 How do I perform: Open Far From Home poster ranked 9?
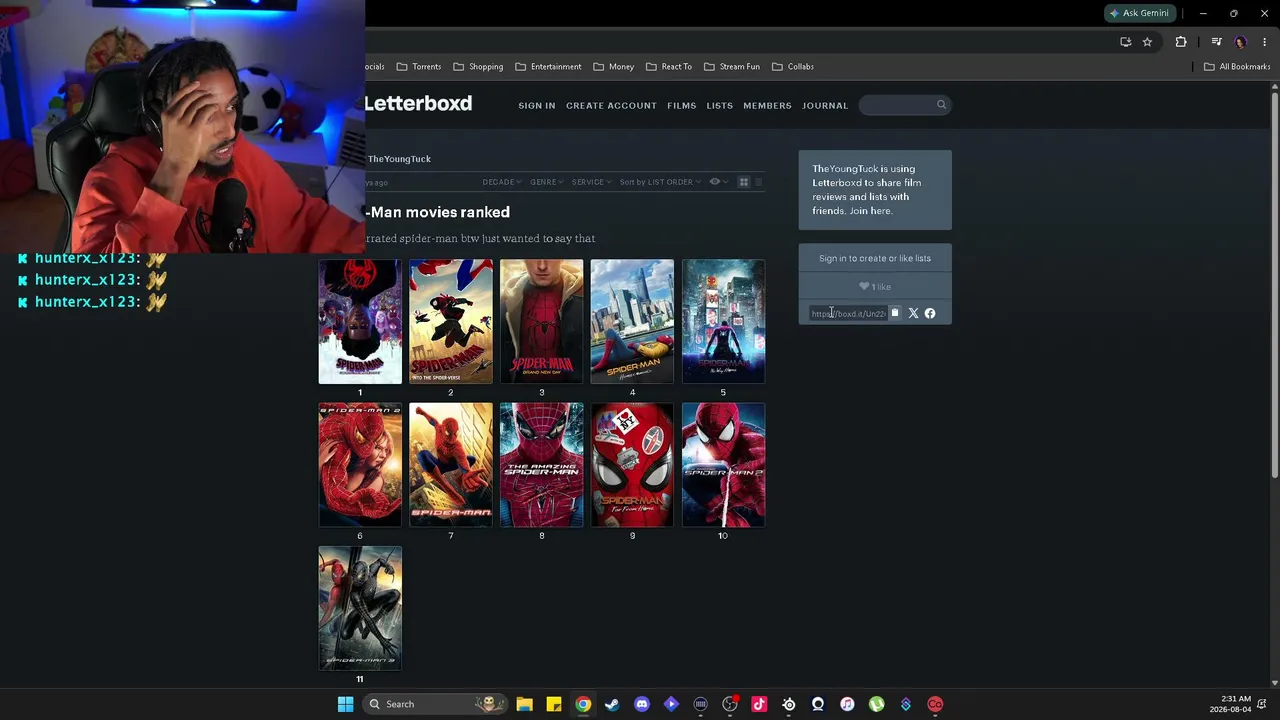tap(632, 465)
